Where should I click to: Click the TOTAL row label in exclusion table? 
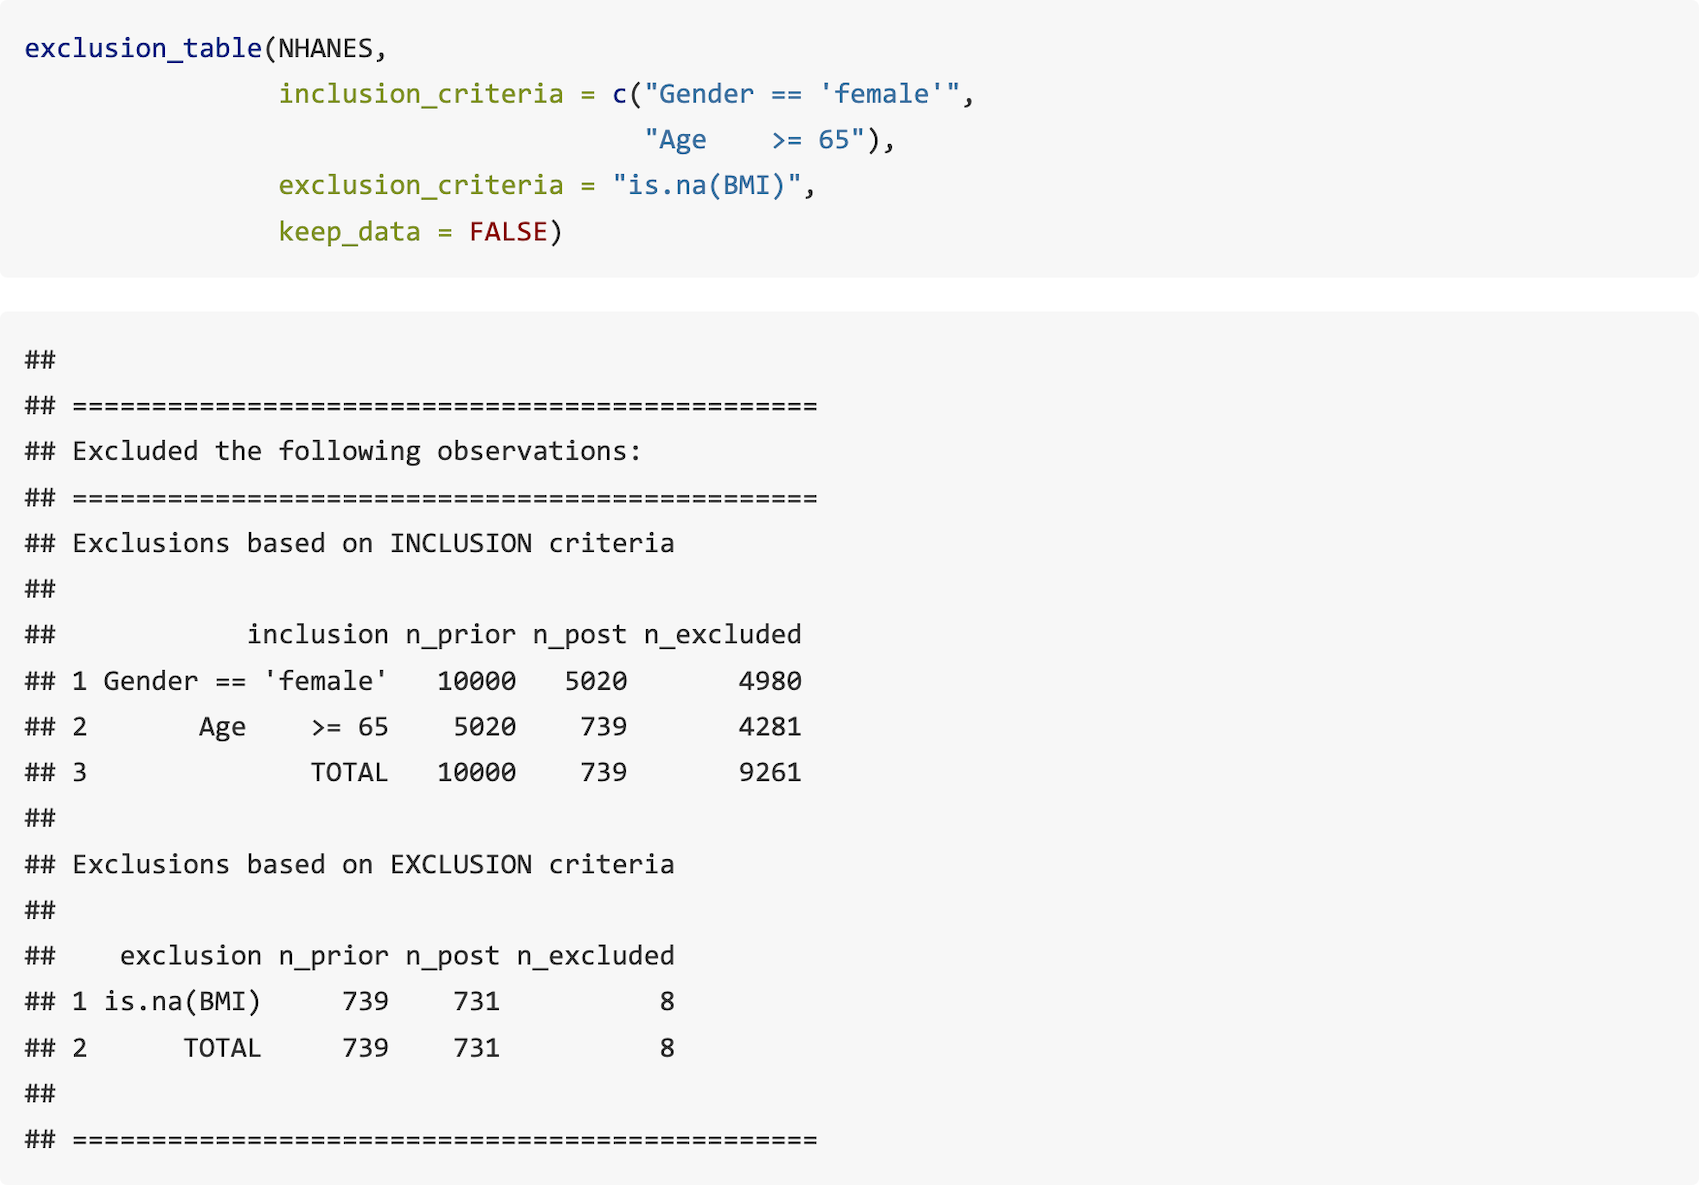click(222, 1048)
